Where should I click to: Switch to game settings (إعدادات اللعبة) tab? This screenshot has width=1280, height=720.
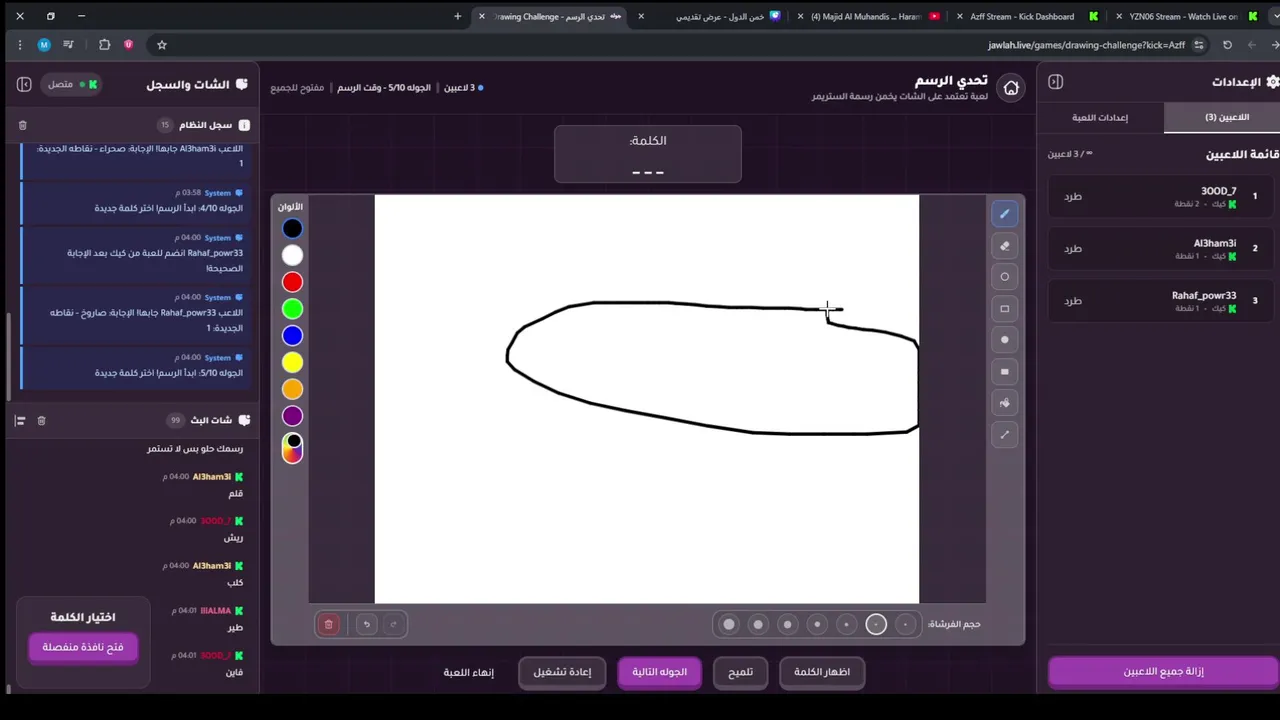tap(1100, 117)
